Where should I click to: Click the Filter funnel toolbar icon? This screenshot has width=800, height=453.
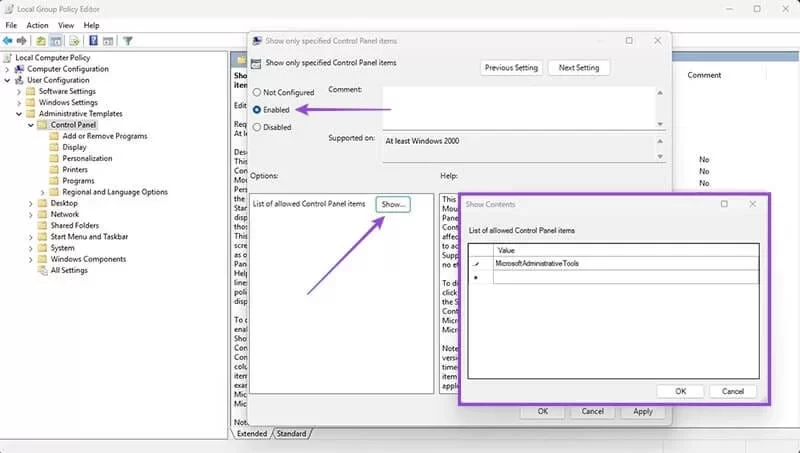click(x=128, y=41)
